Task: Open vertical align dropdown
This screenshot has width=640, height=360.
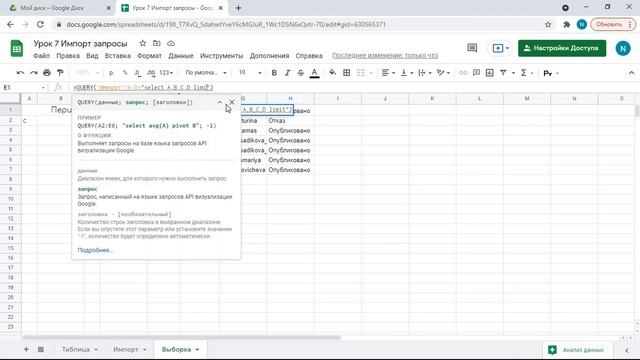Action: pyautogui.click(x=407, y=73)
